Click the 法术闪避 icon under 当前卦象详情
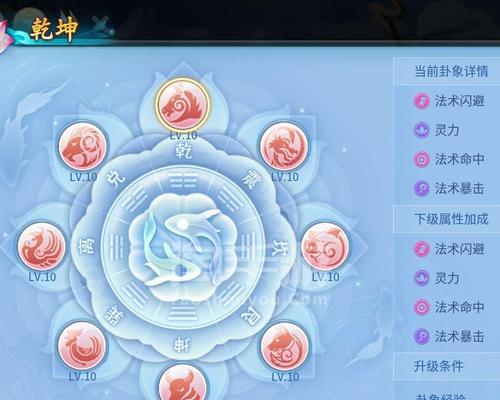The image size is (500, 400). click(421, 101)
